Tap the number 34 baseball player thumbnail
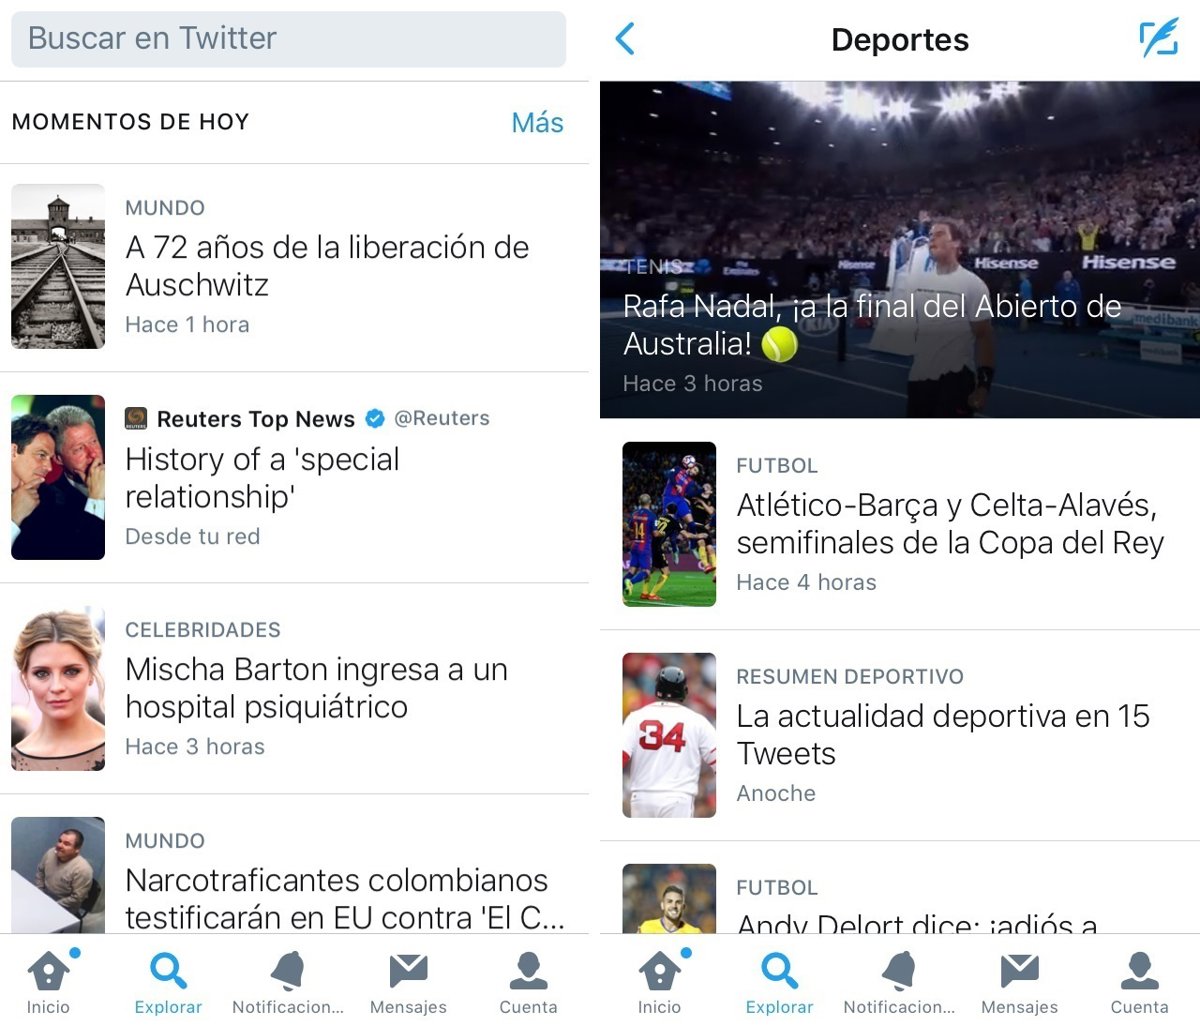 [x=669, y=735]
